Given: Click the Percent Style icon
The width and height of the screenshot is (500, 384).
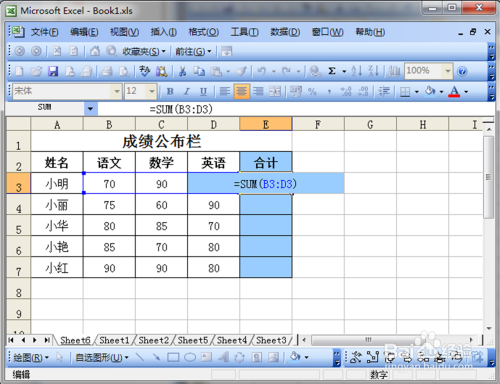Looking at the screenshot, I should coord(312,91).
